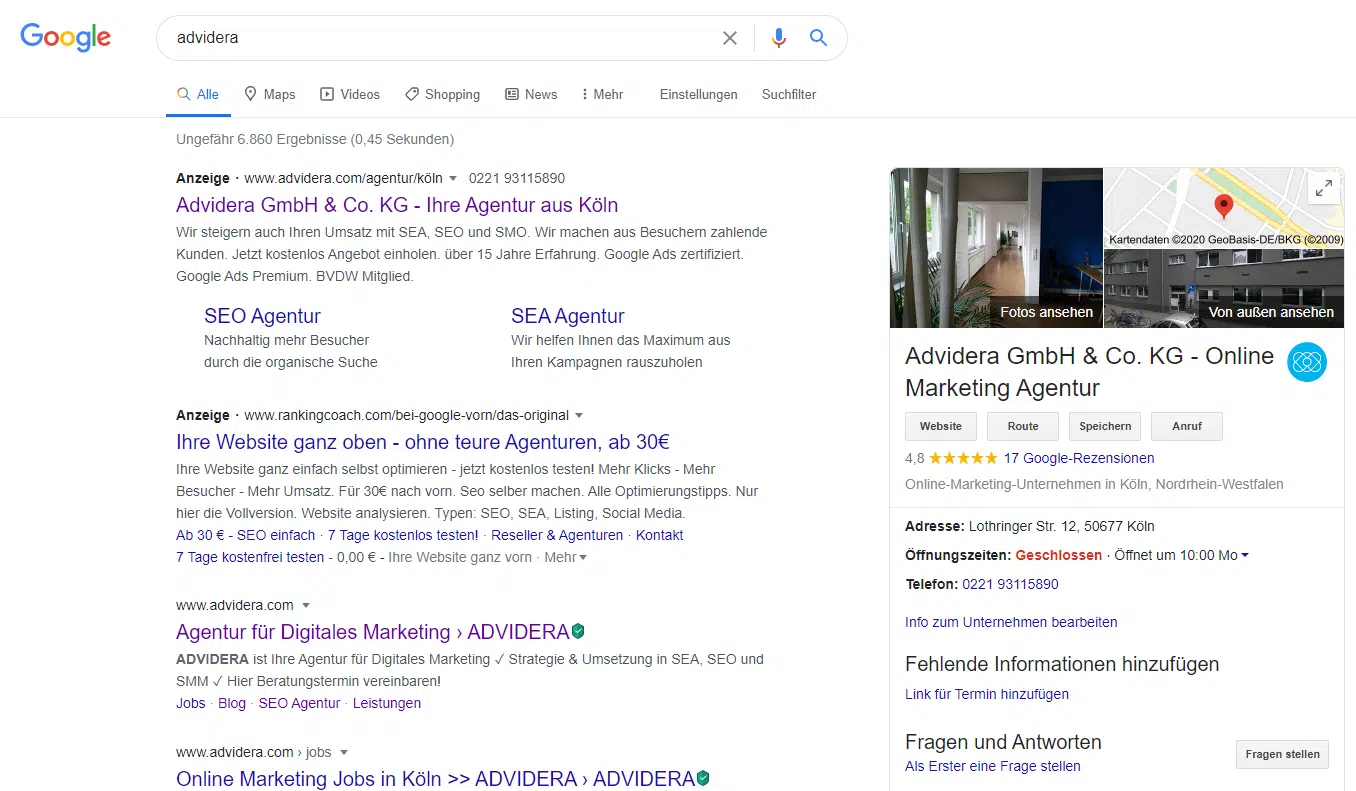Open ad title Advidera GmbH & Co. KG - Ihre Agentur aus Köln

pyautogui.click(x=397, y=205)
